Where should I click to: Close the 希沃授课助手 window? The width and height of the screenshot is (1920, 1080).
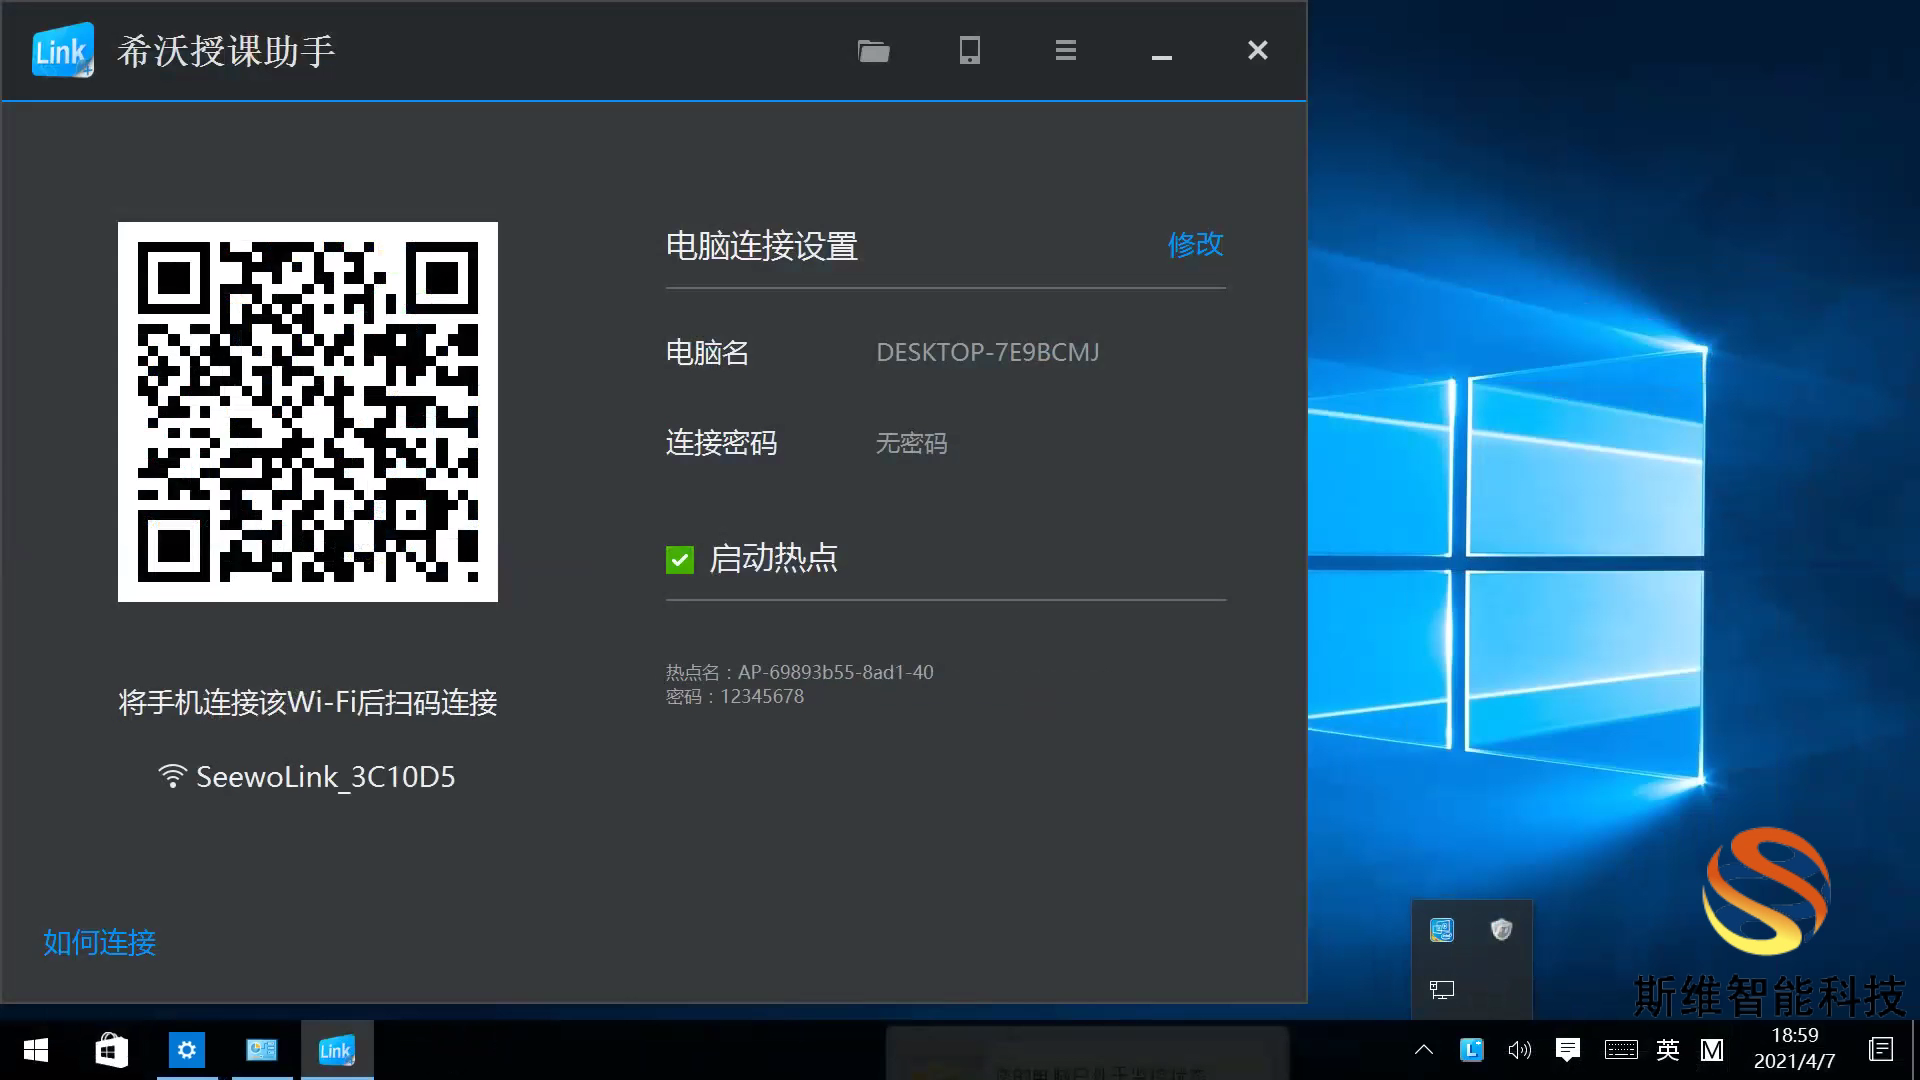[1257, 50]
